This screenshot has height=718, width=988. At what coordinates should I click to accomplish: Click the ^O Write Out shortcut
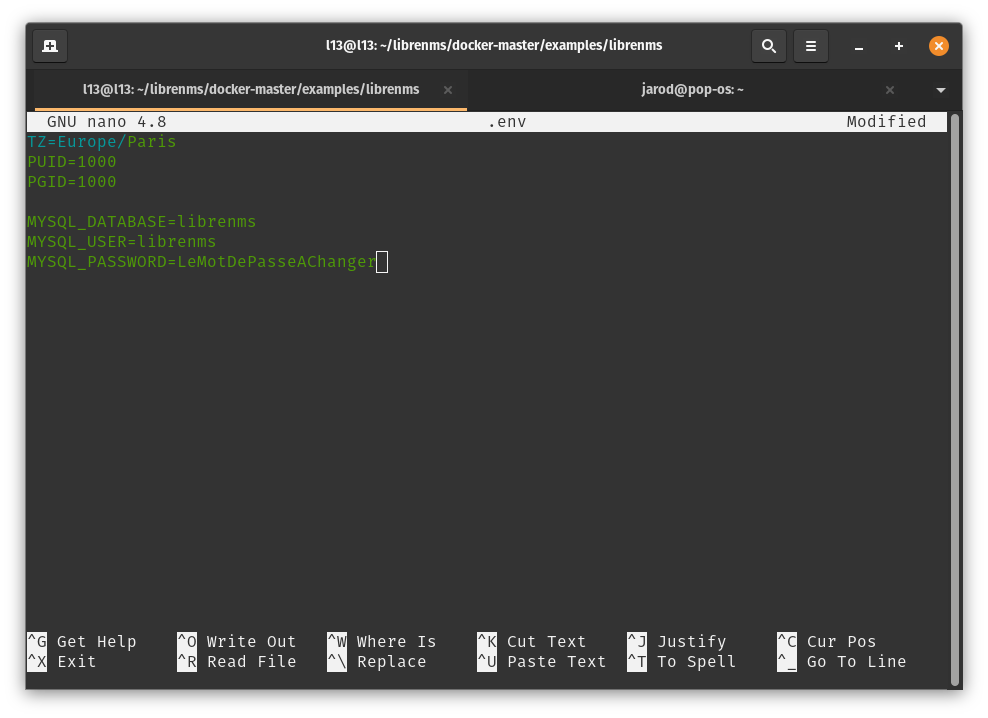[x=236, y=642]
